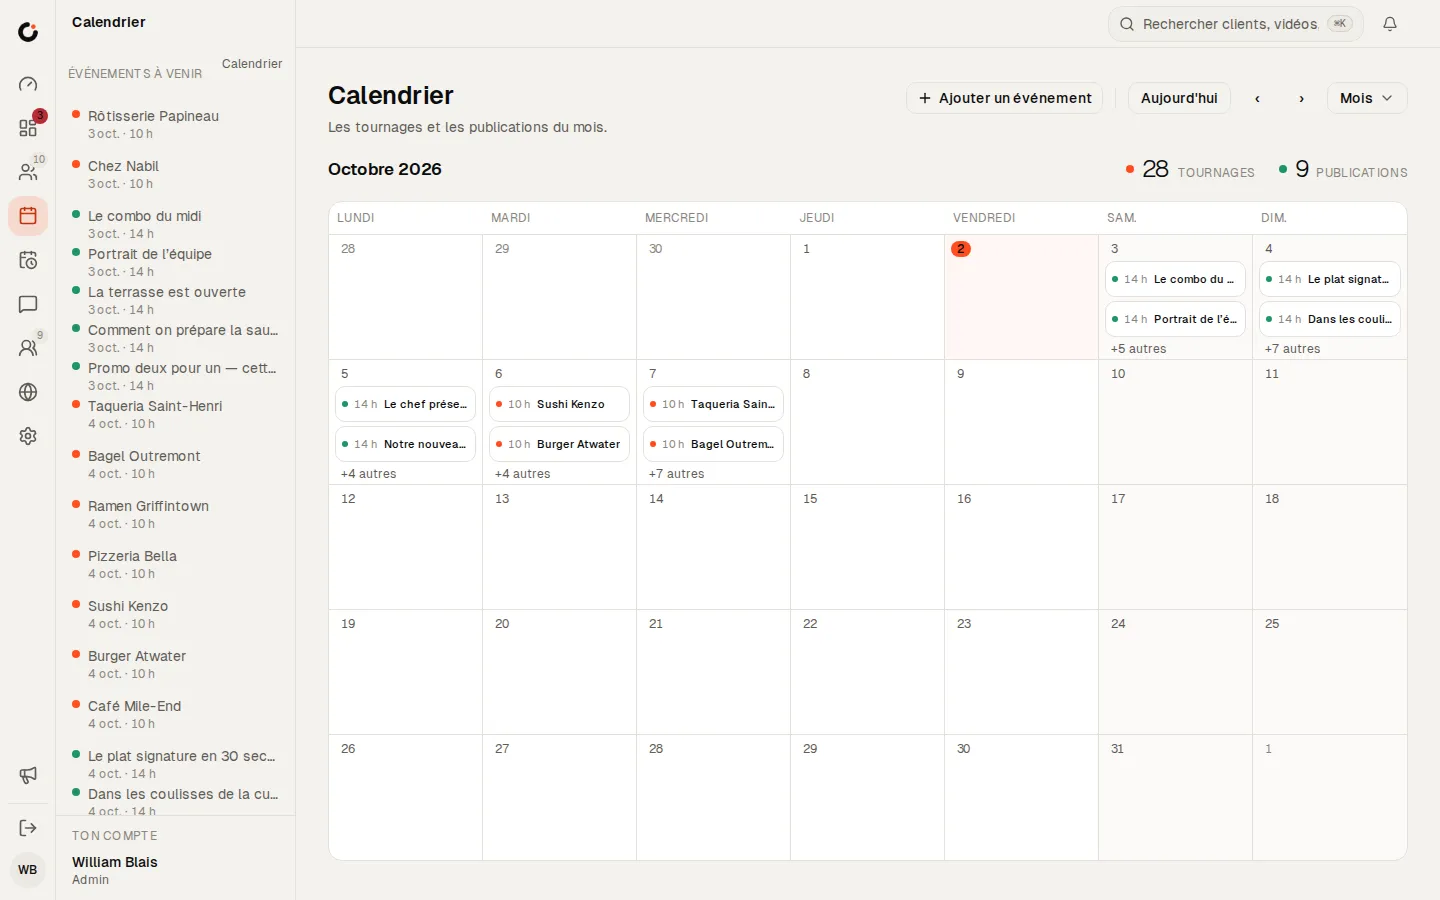Click the search magnifier icon
Image resolution: width=1440 pixels, height=900 pixels.
pyautogui.click(x=1127, y=24)
